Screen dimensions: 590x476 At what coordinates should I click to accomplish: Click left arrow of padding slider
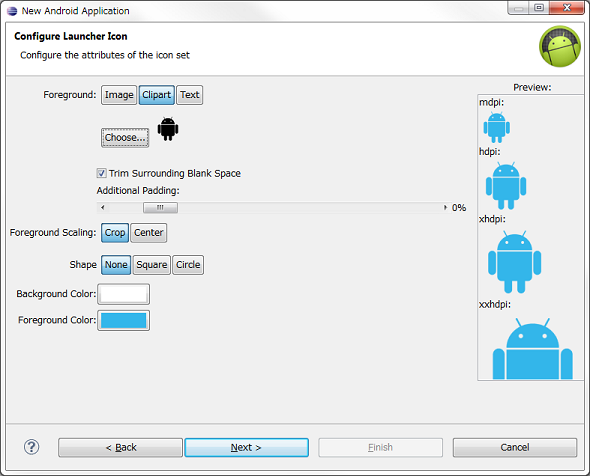[102, 208]
